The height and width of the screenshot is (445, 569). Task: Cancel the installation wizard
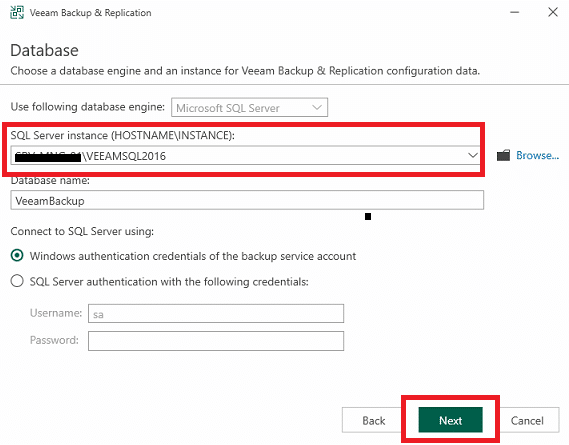click(x=527, y=420)
